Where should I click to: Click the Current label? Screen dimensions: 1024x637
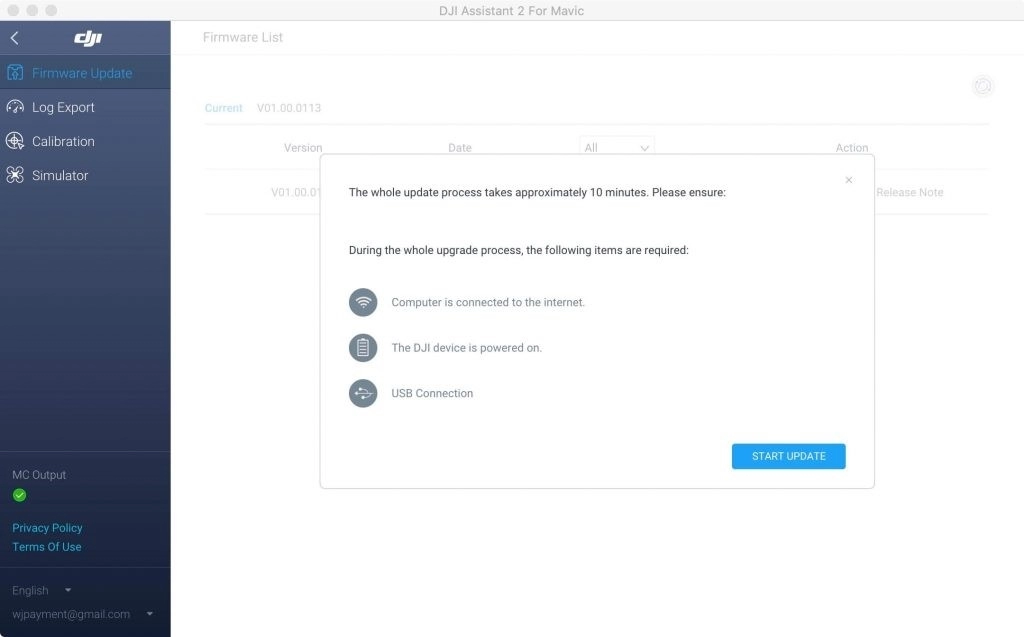pyautogui.click(x=223, y=108)
